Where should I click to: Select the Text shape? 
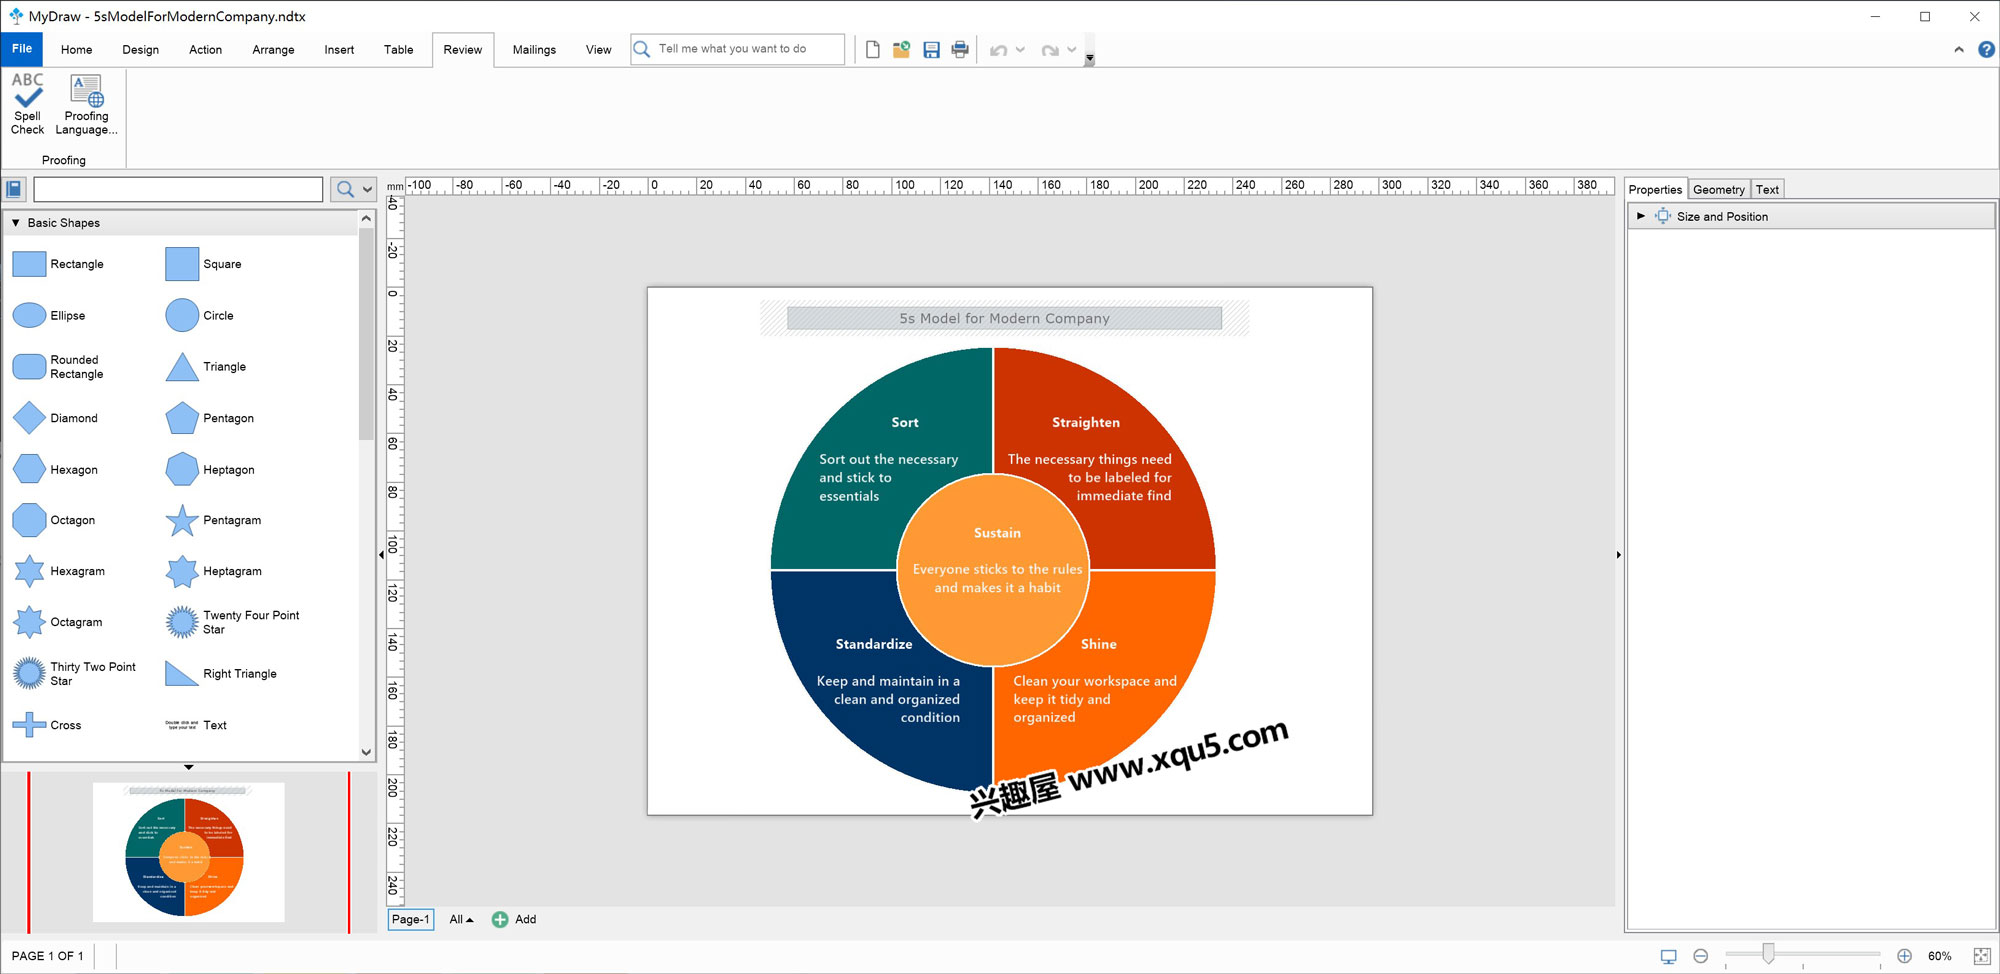click(197, 725)
